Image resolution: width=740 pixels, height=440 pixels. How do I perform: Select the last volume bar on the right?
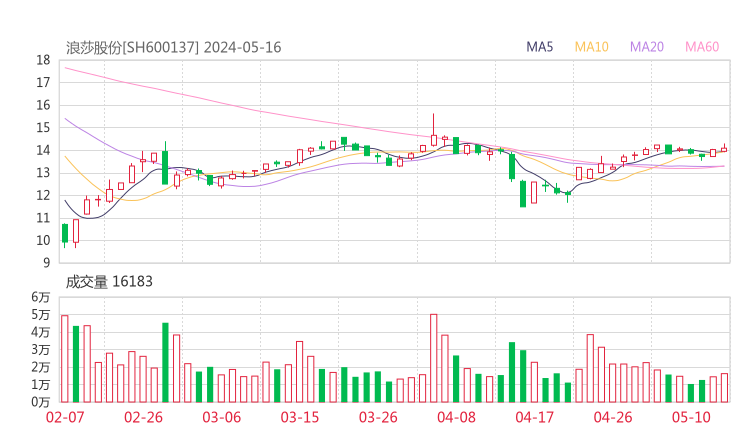pos(724,388)
